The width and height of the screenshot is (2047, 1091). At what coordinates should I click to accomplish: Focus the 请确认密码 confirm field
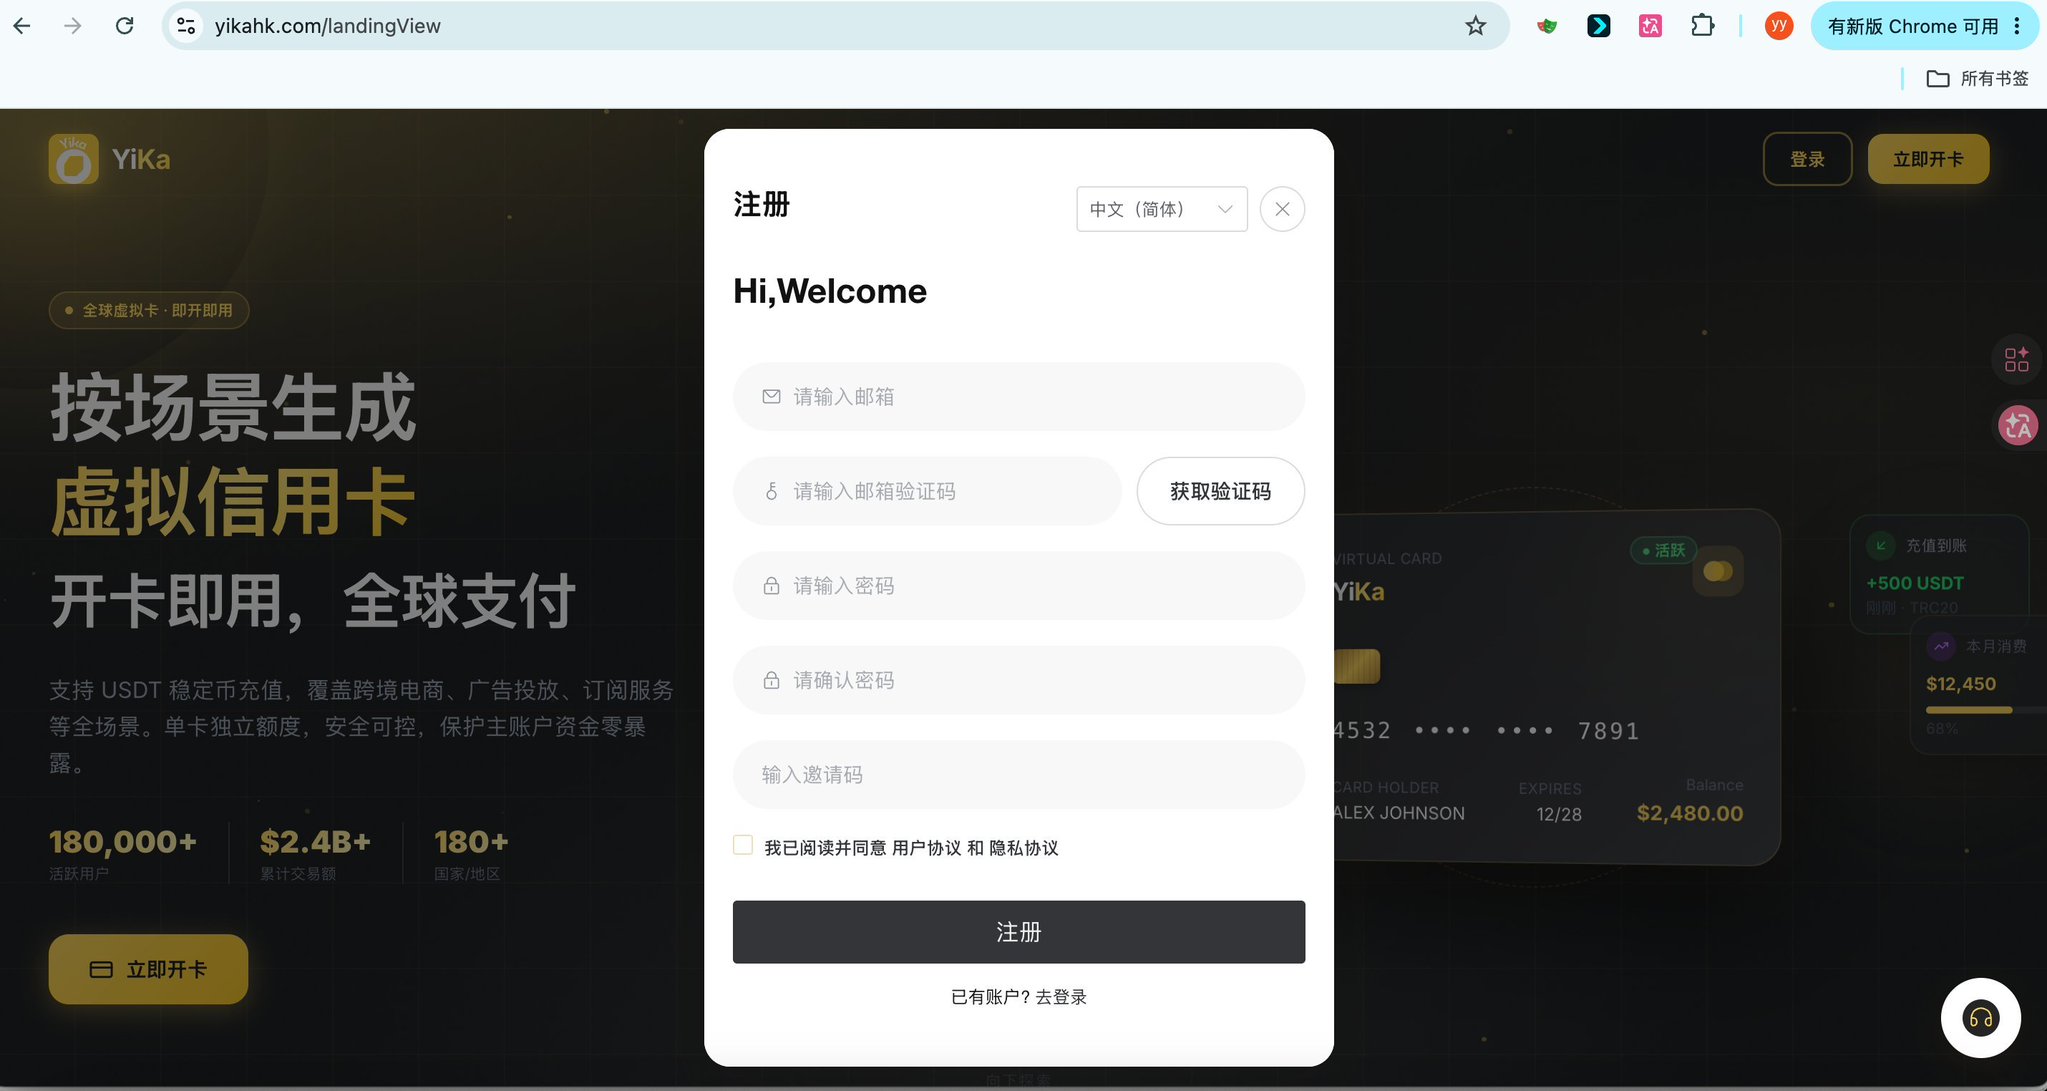pyautogui.click(x=1018, y=680)
